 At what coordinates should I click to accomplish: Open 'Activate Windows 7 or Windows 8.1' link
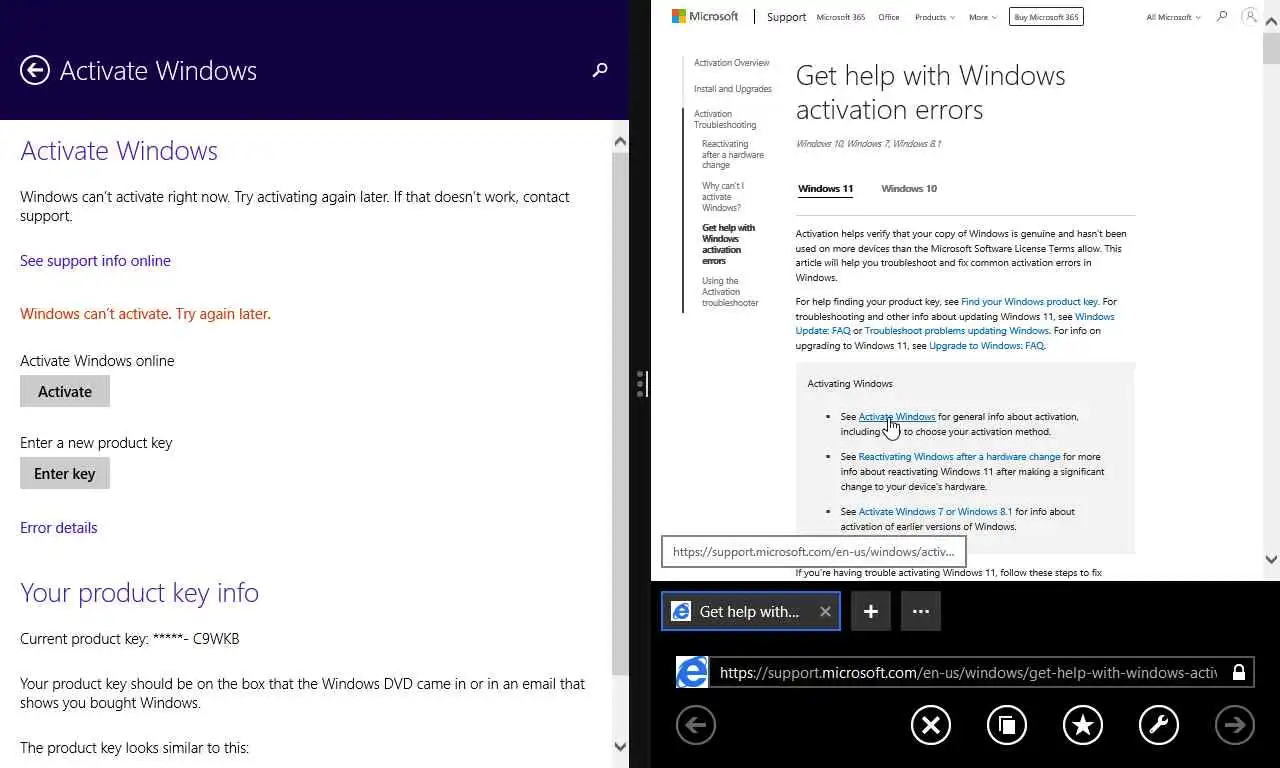pyautogui.click(x=935, y=511)
